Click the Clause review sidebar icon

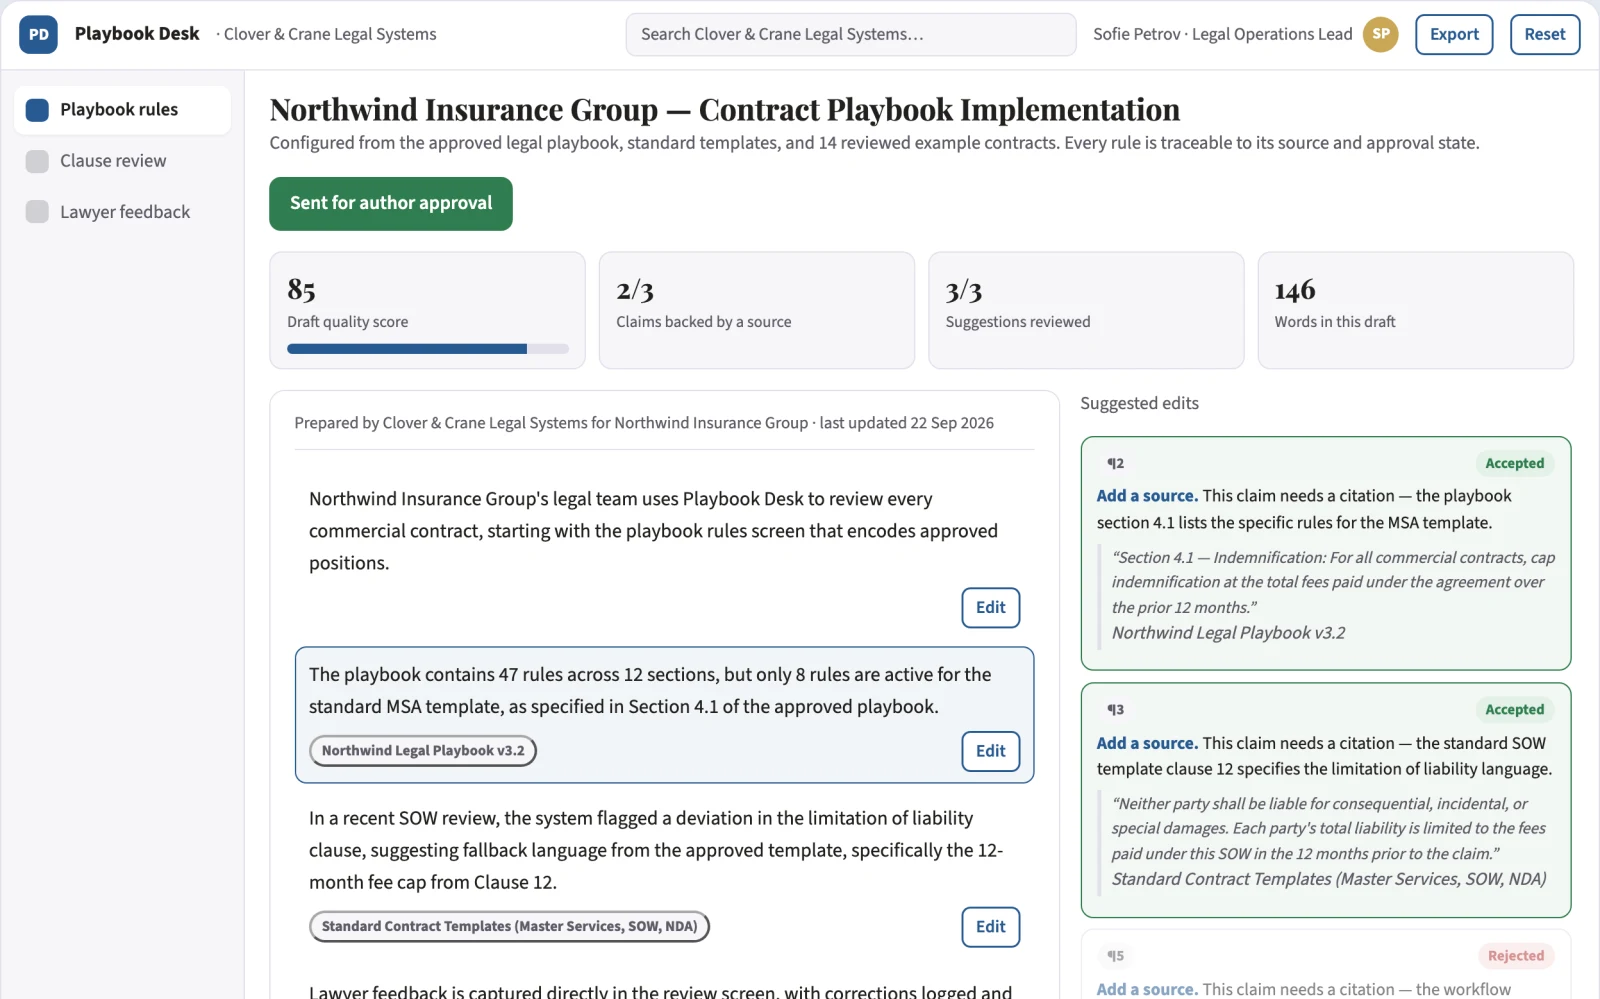click(x=37, y=161)
